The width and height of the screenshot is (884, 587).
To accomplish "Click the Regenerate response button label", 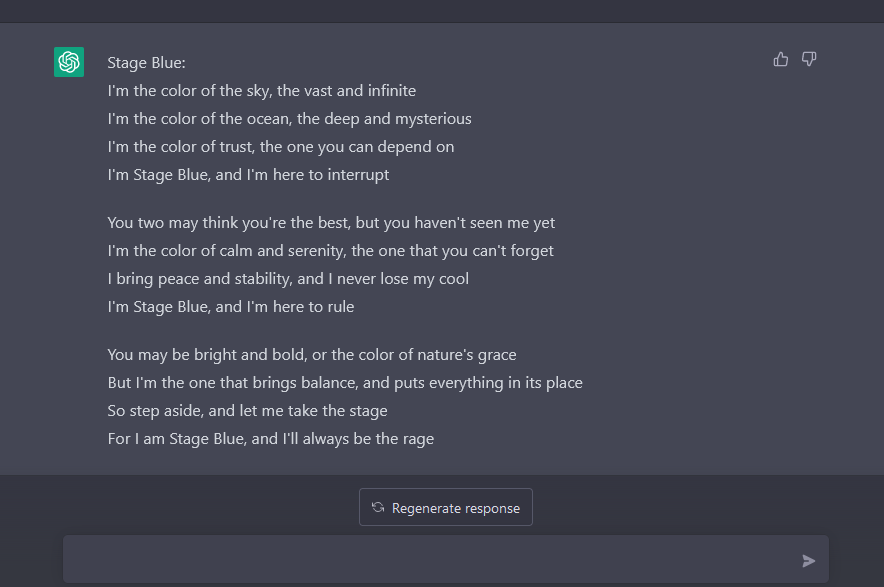I will point(456,508).
